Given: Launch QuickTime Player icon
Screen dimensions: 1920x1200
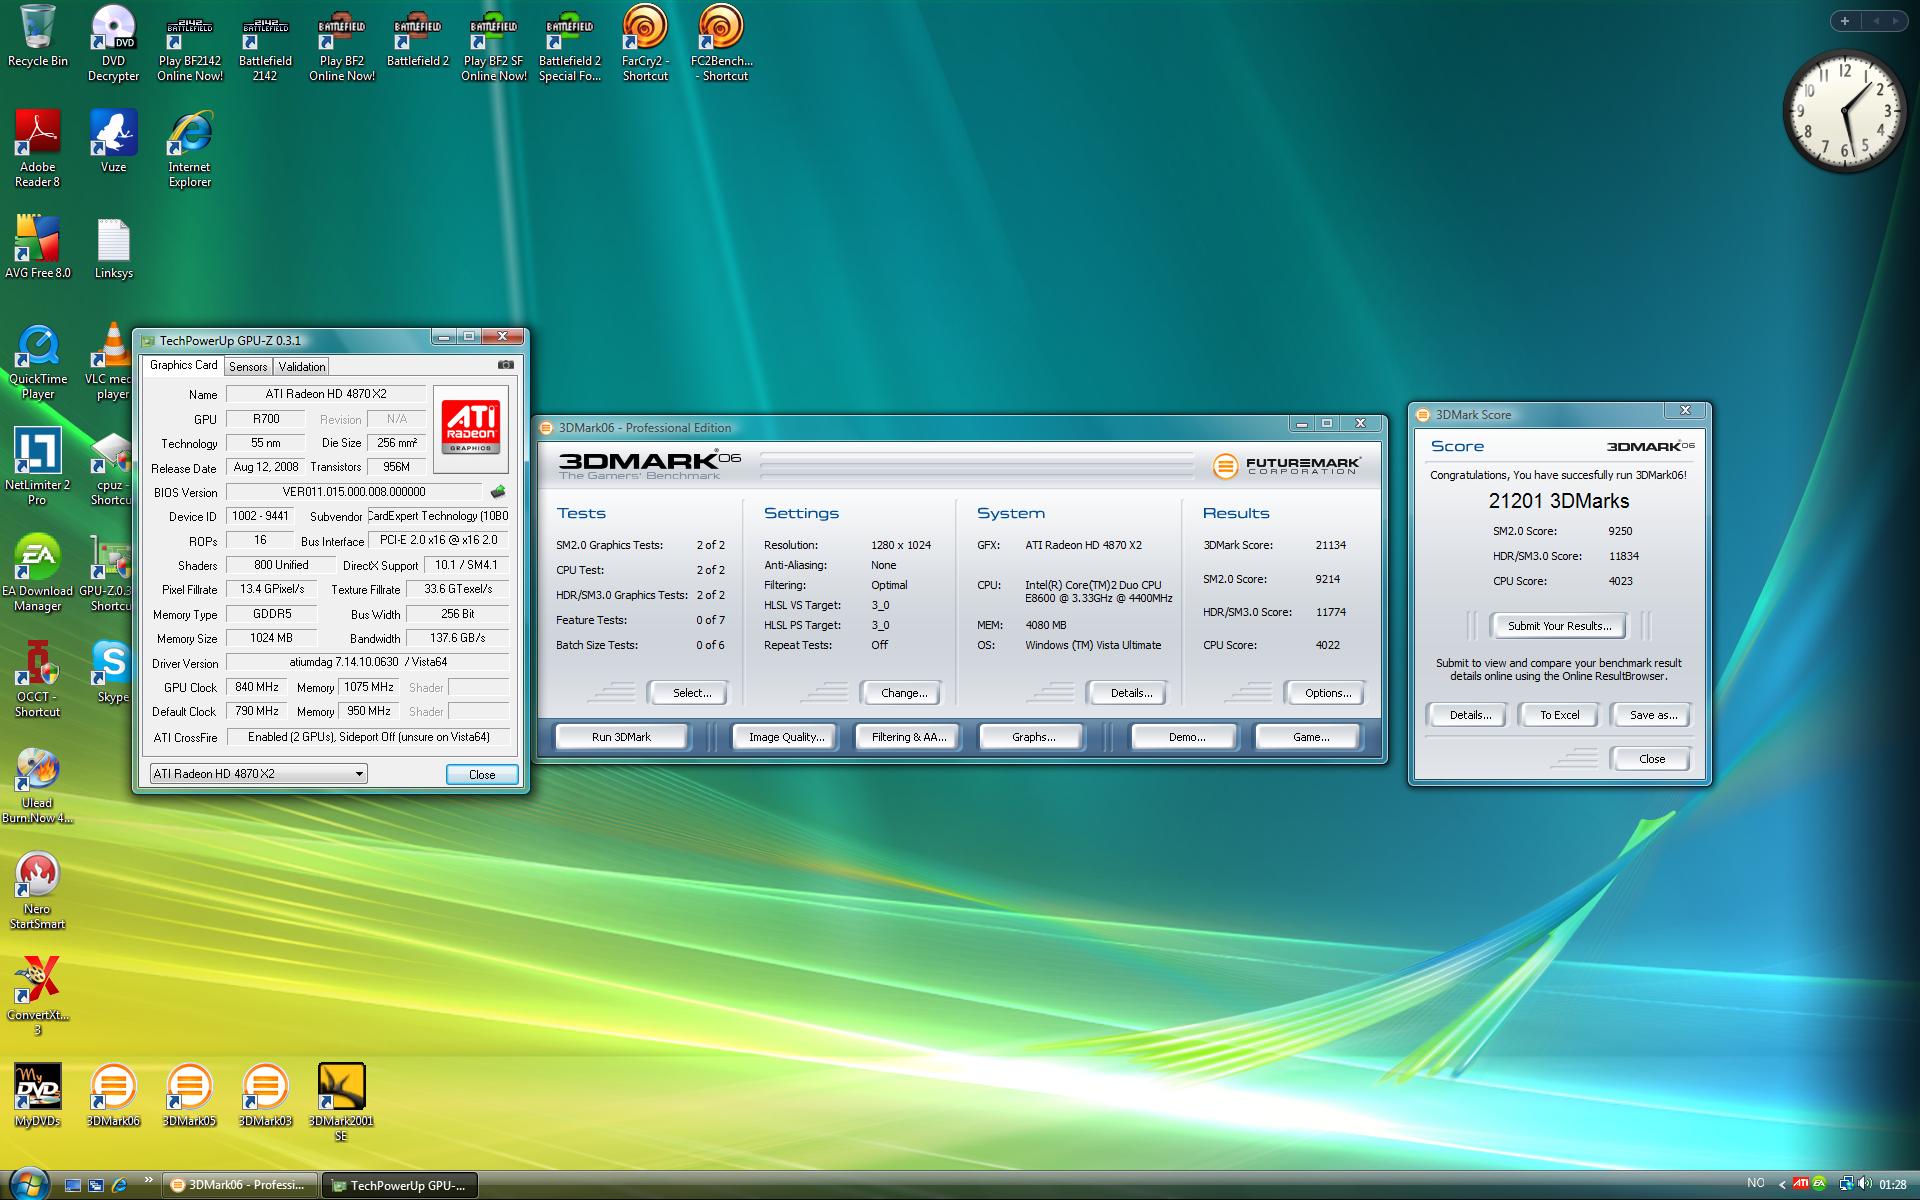Looking at the screenshot, I should coord(38,360).
